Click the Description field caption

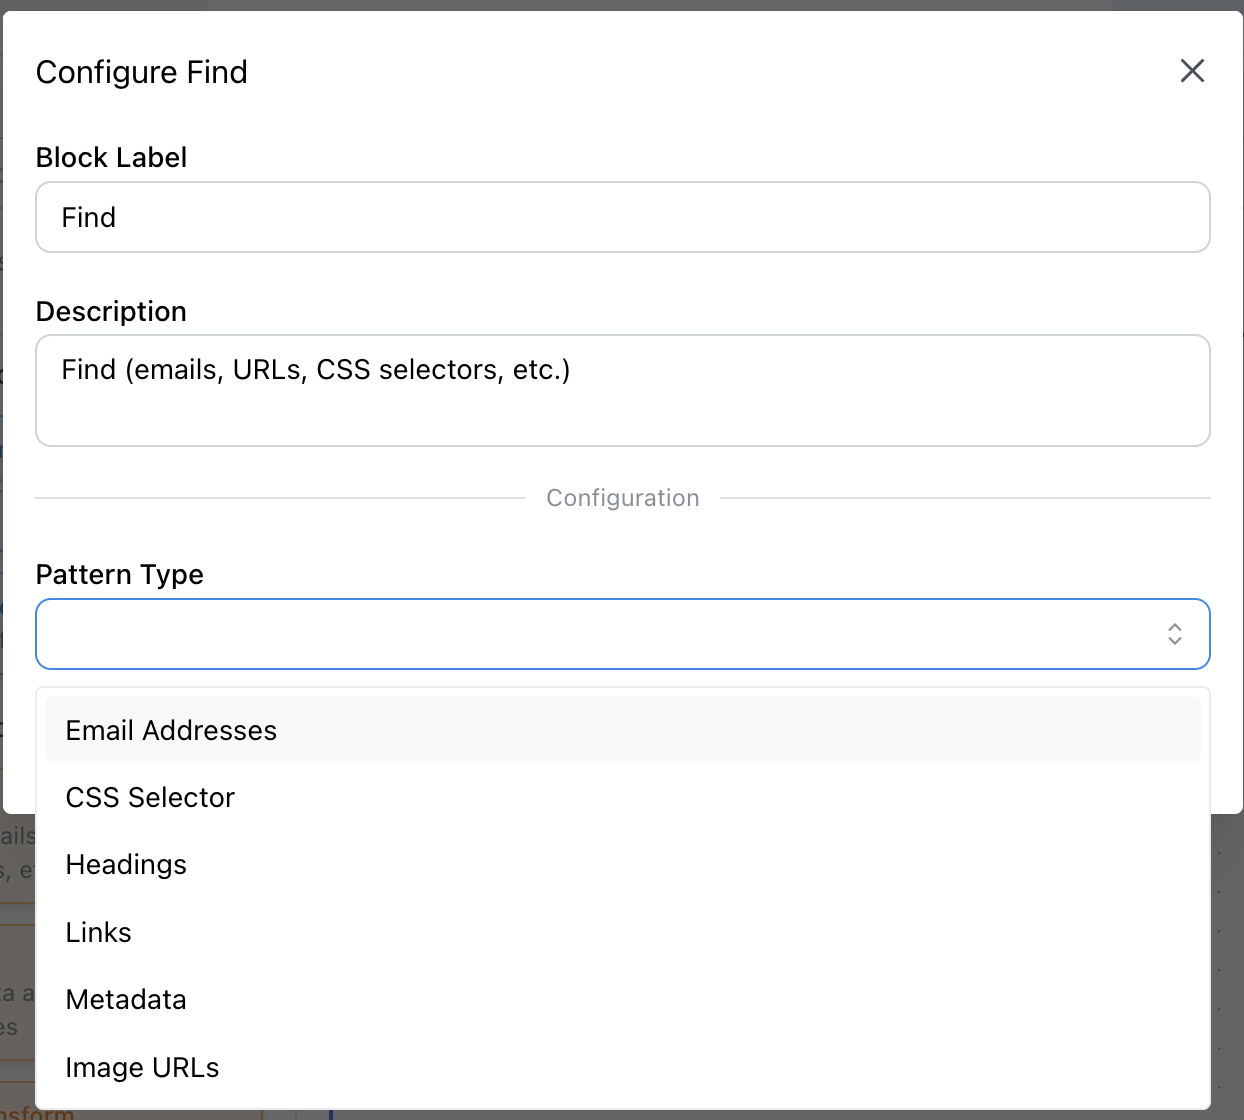coord(111,312)
